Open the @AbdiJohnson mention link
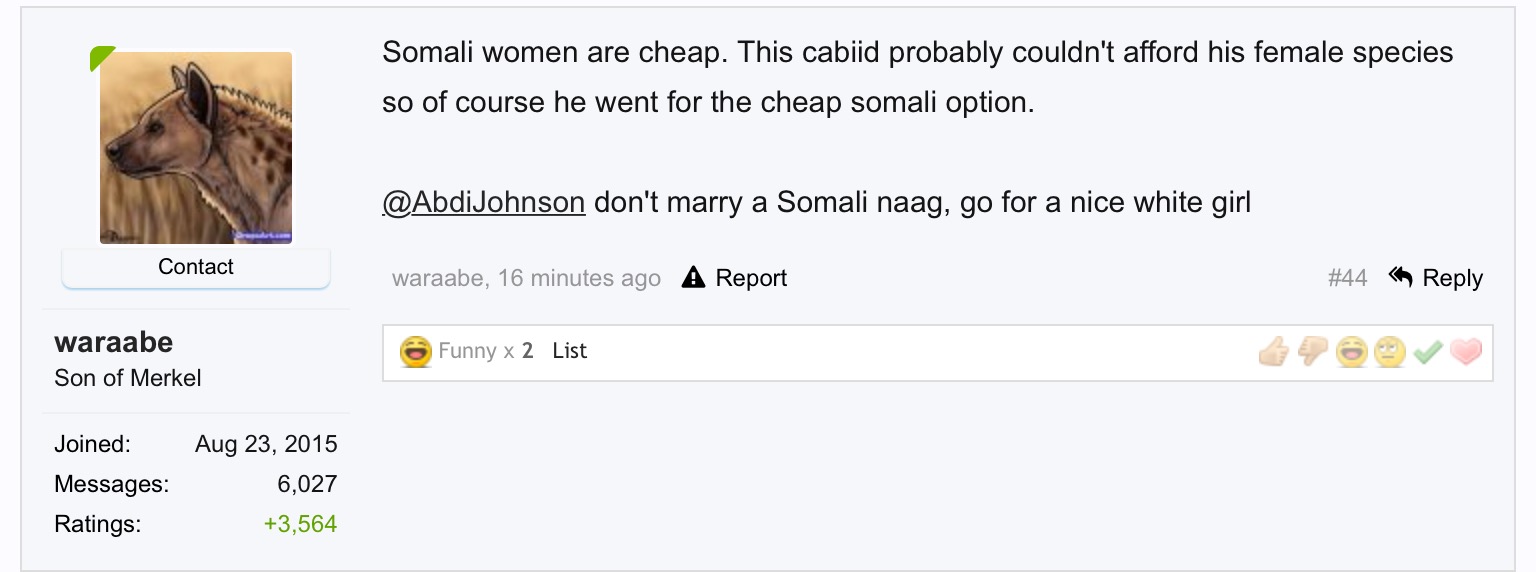The image size is (1536, 572). coord(483,203)
